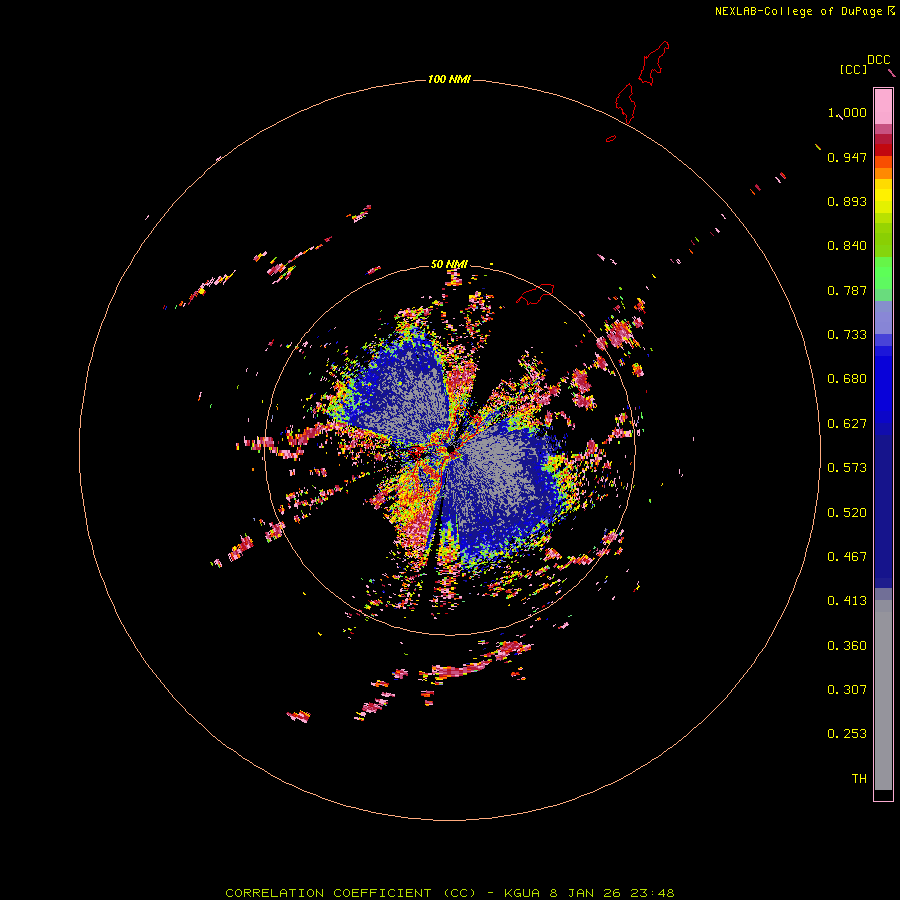Click the DCC label above the color scale

tap(878, 60)
